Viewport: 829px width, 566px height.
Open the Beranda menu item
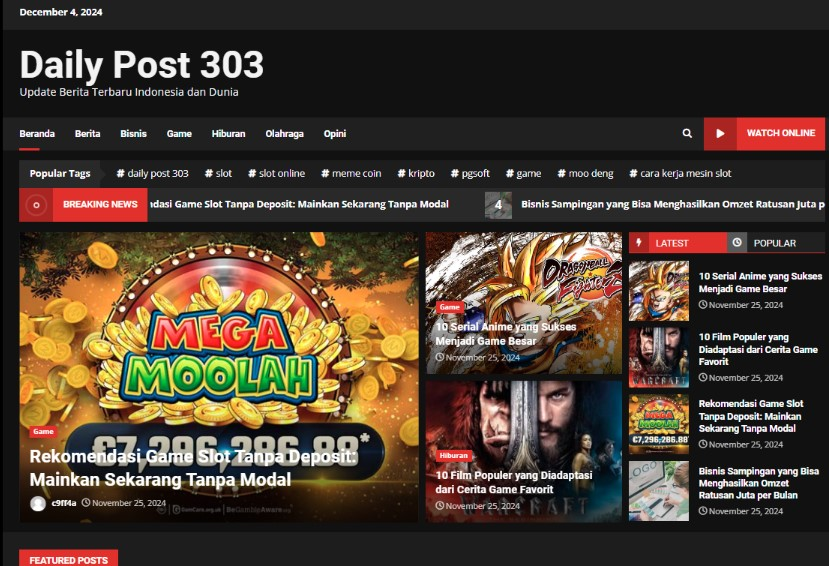37,134
